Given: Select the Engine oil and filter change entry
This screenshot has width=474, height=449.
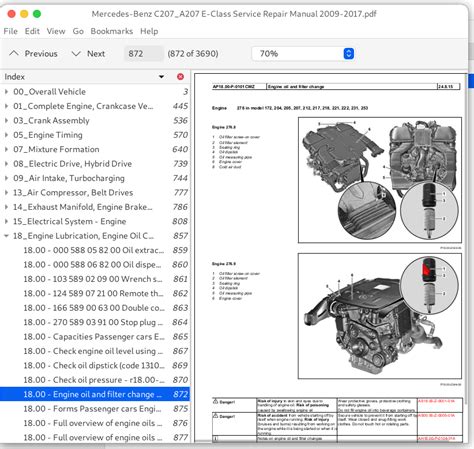Looking at the screenshot, I should pos(95,394).
